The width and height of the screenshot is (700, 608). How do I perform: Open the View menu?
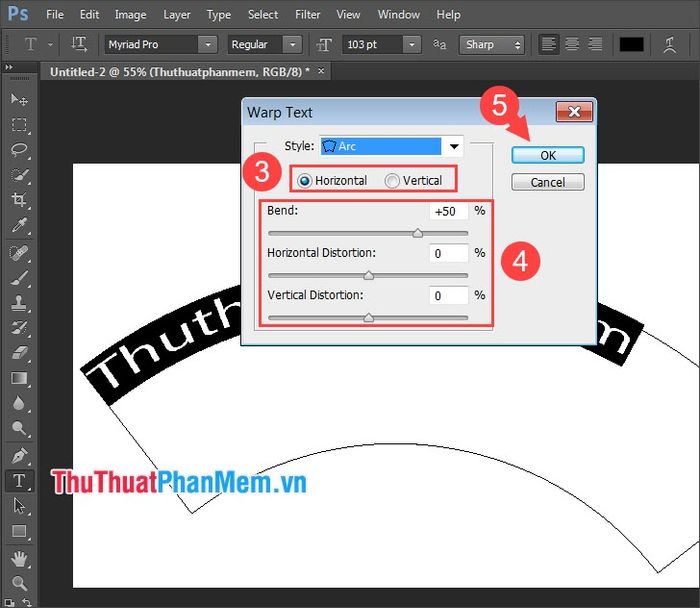[x=348, y=15]
